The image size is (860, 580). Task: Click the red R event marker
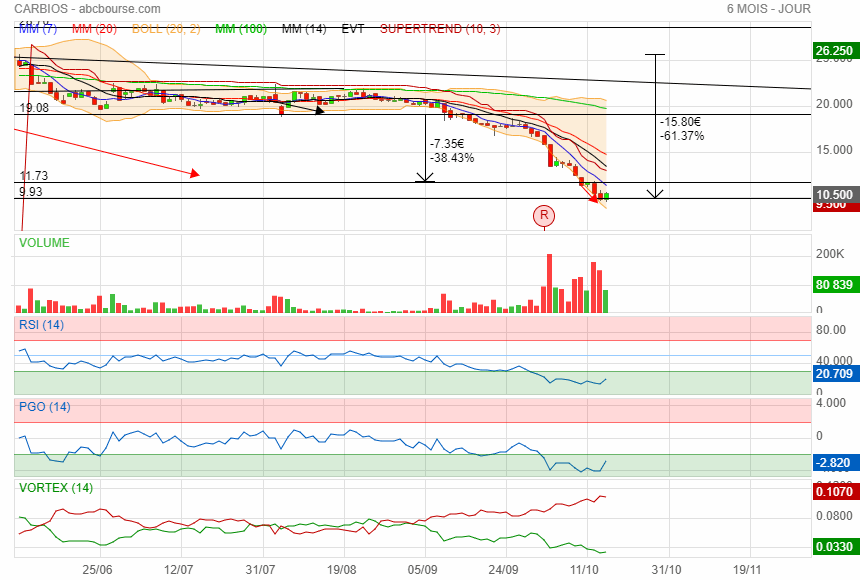544,215
